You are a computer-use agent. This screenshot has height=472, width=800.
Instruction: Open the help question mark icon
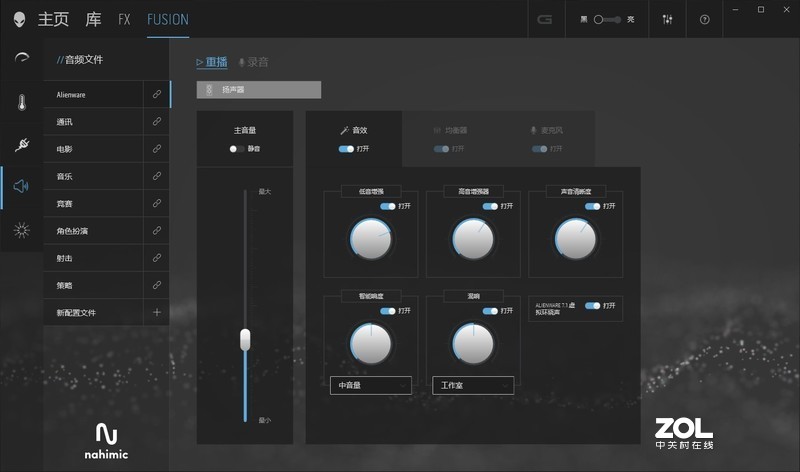(704, 19)
